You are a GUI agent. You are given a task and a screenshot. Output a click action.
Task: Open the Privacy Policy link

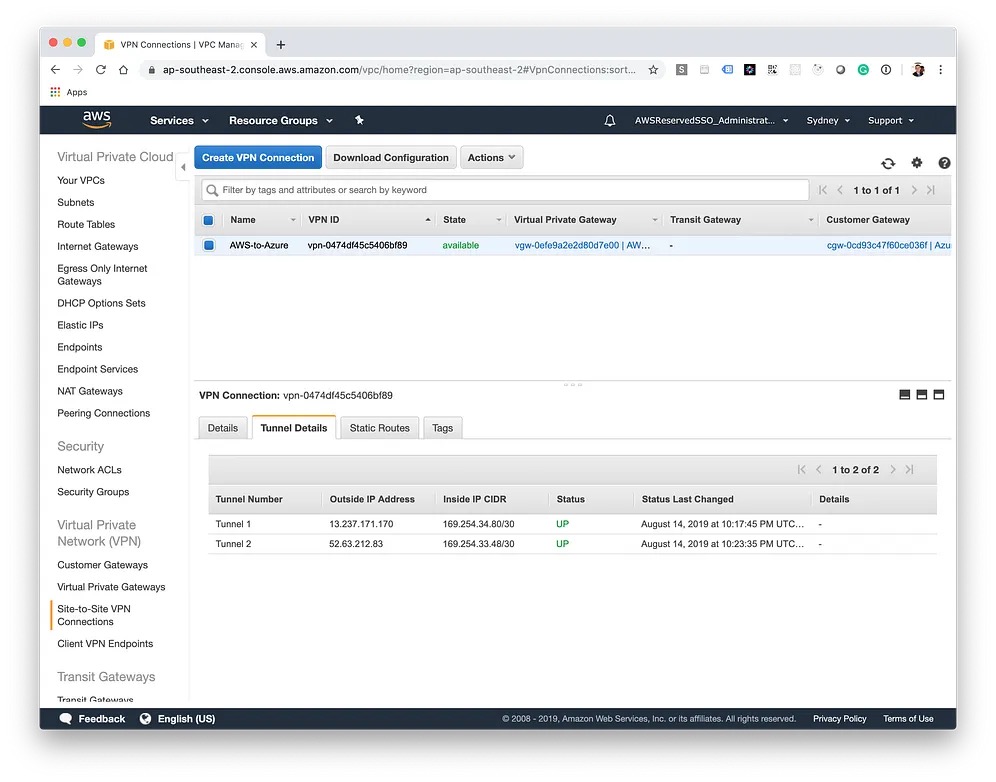click(x=839, y=718)
